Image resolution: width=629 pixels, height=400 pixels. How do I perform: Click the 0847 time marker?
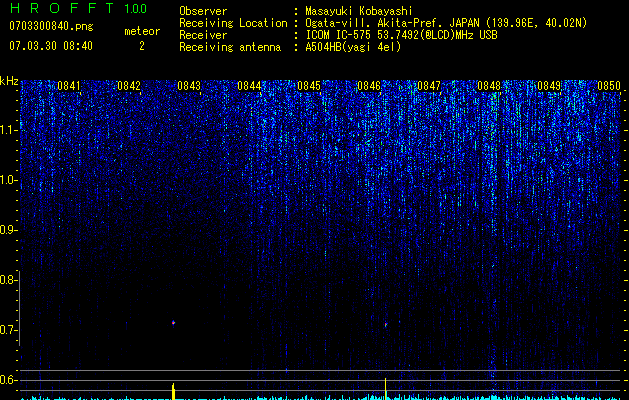click(429, 86)
